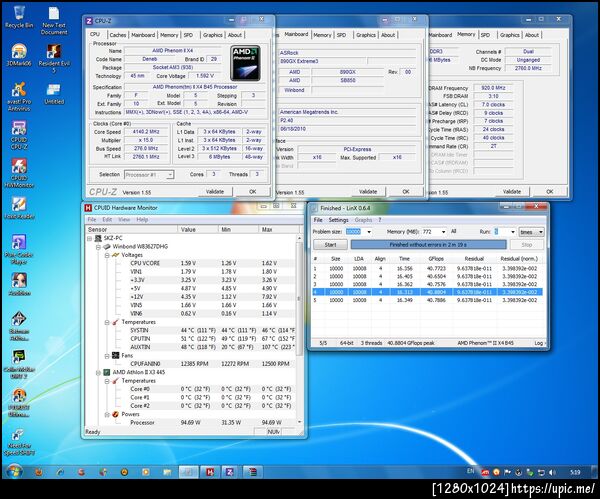The height and width of the screenshot is (499, 600).
Task: Click the Windows Start button
Action: [x=14, y=471]
